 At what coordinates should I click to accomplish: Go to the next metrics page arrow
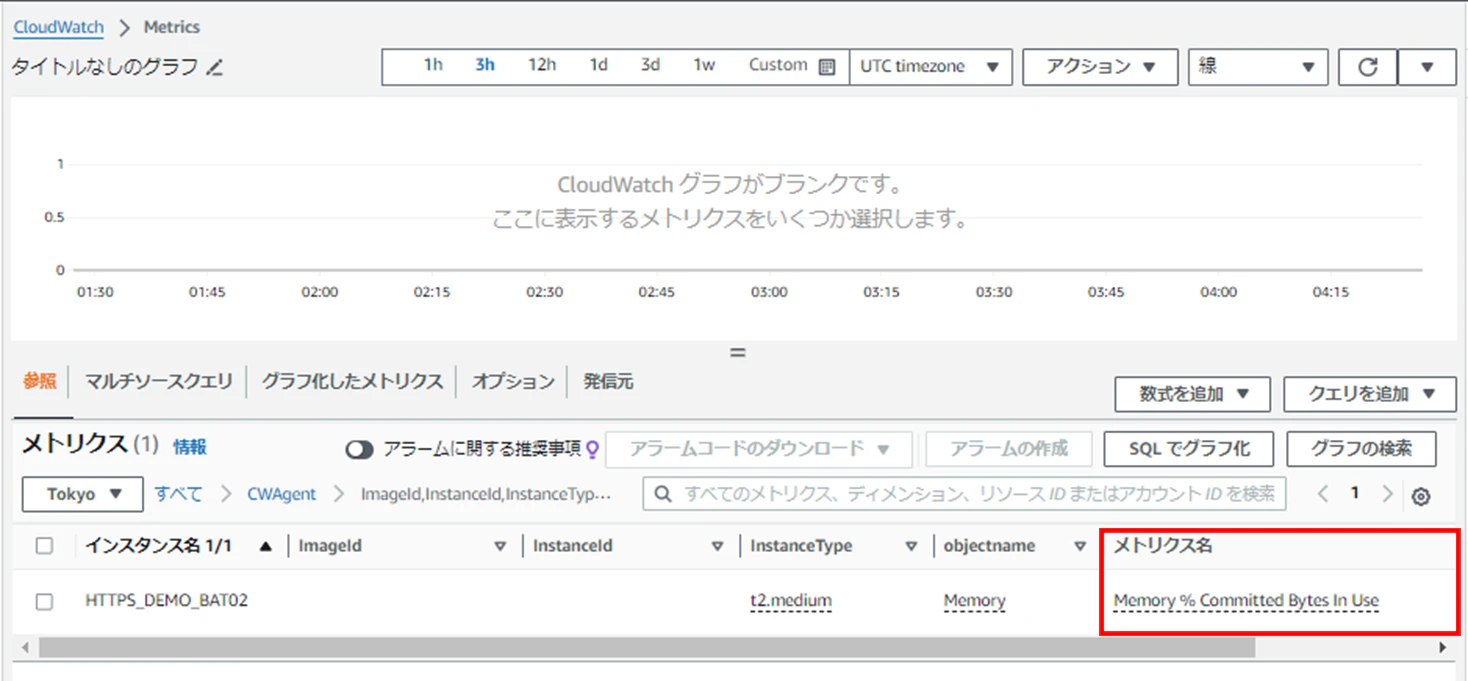tap(1387, 494)
